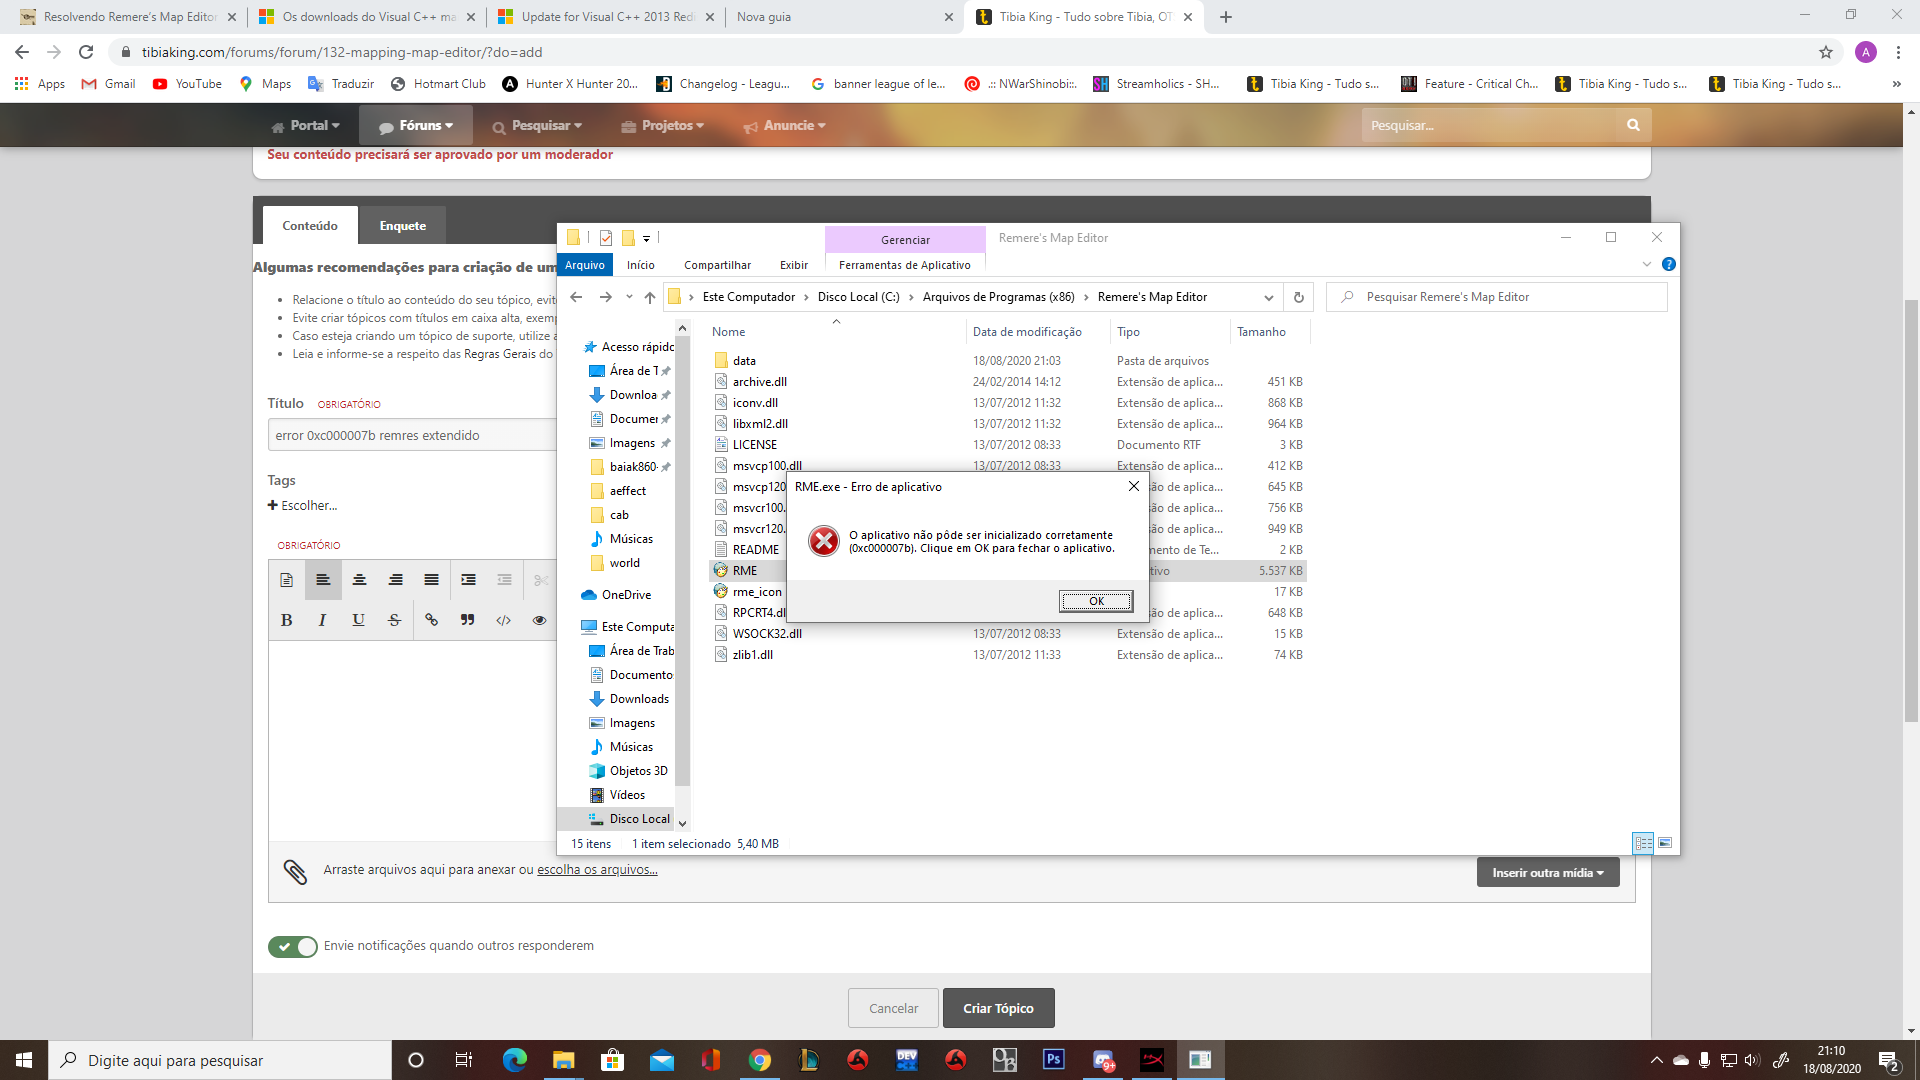Click the code insert icon

tap(503, 620)
